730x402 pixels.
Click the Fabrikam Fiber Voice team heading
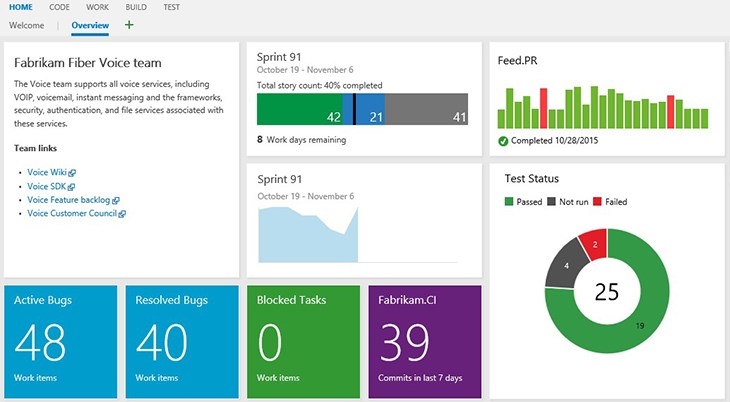click(88, 63)
